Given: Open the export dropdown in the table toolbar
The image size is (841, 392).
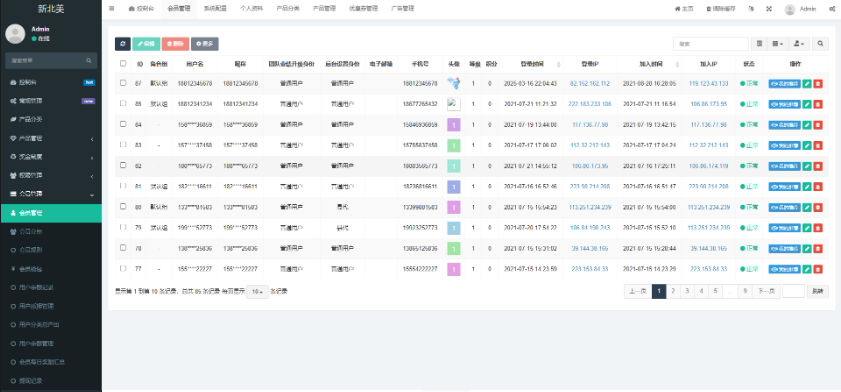Looking at the screenshot, I should click(799, 44).
